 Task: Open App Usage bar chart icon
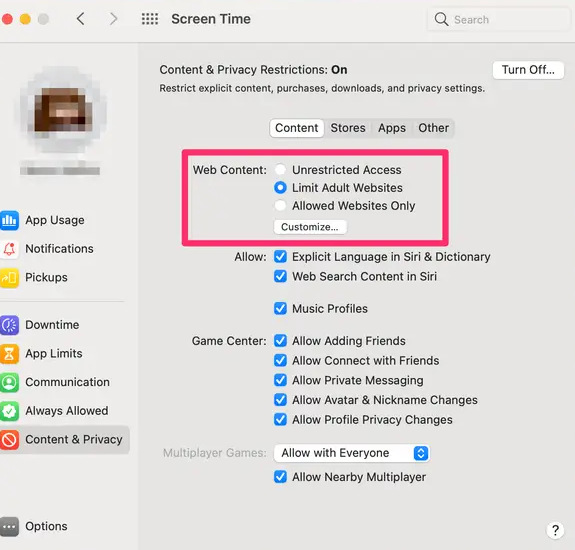pyautogui.click(x=9, y=220)
